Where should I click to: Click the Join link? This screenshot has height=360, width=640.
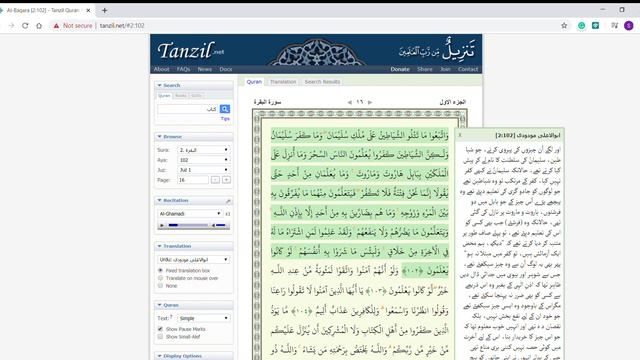point(445,69)
